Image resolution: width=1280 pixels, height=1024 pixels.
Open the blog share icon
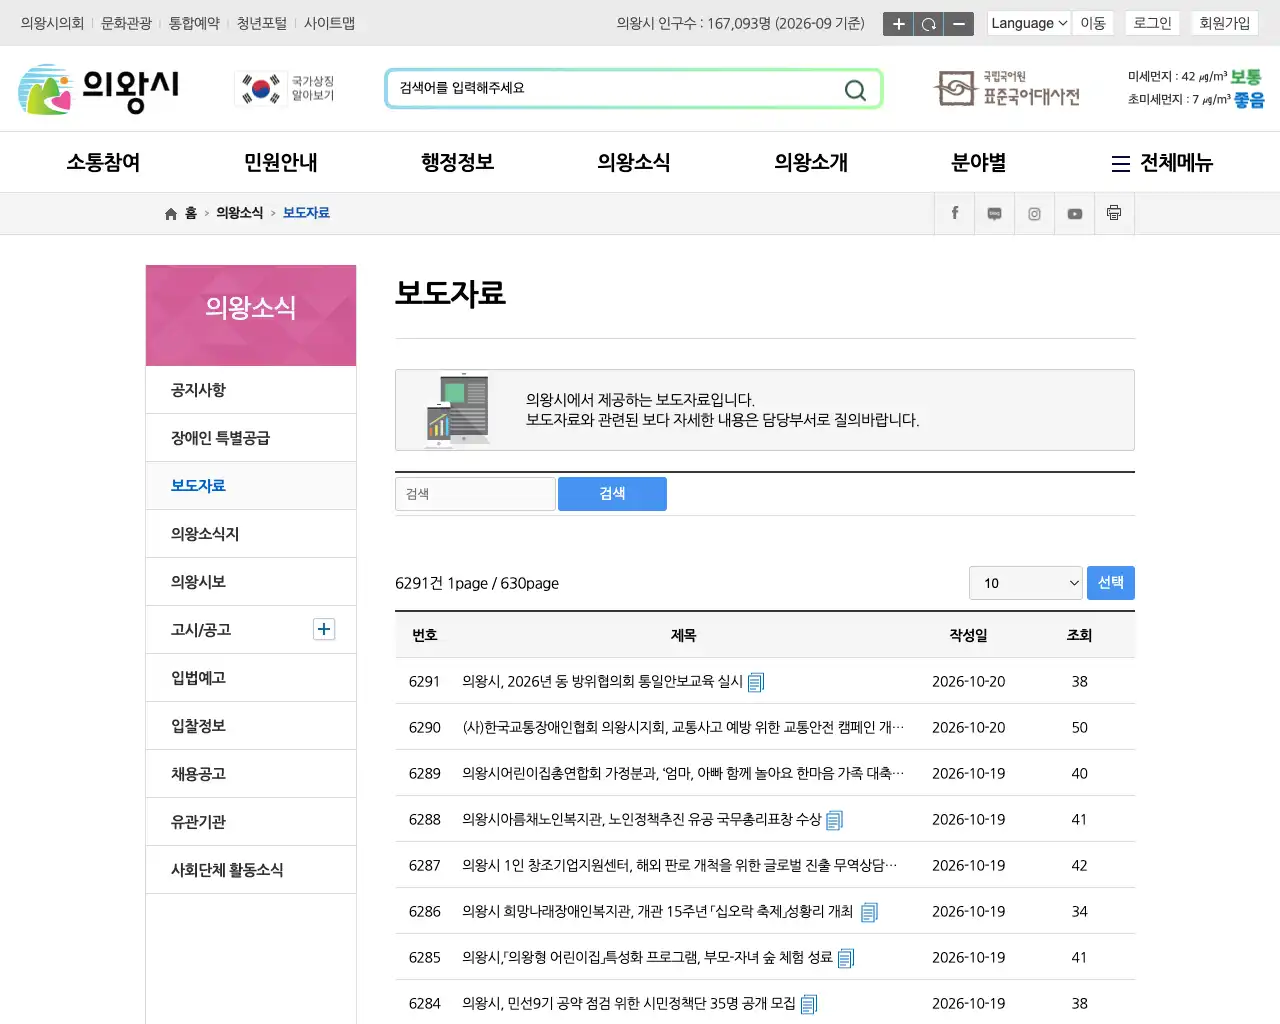(x=994, y=213)
